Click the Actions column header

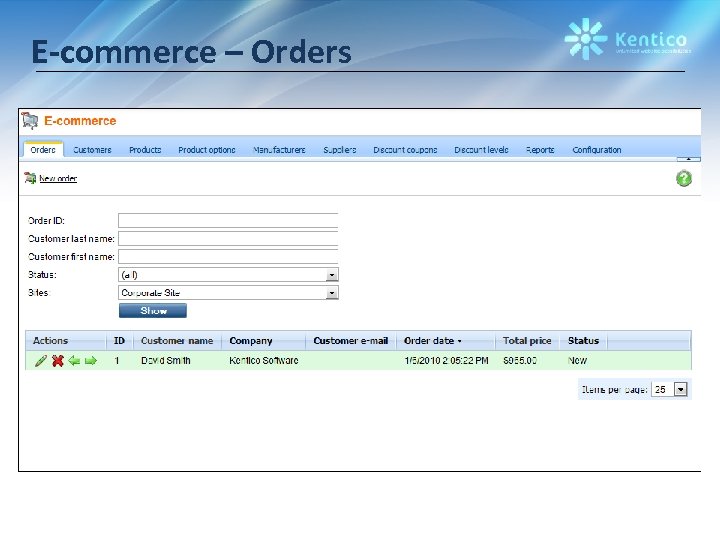pyautogui.click(x=51, y=341)
